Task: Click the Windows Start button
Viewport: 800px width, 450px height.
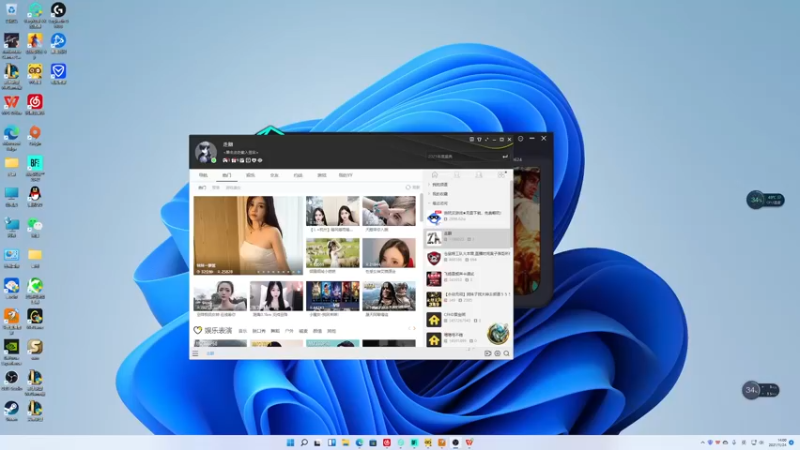Action: pyautogui.click(x=290, y=442)
